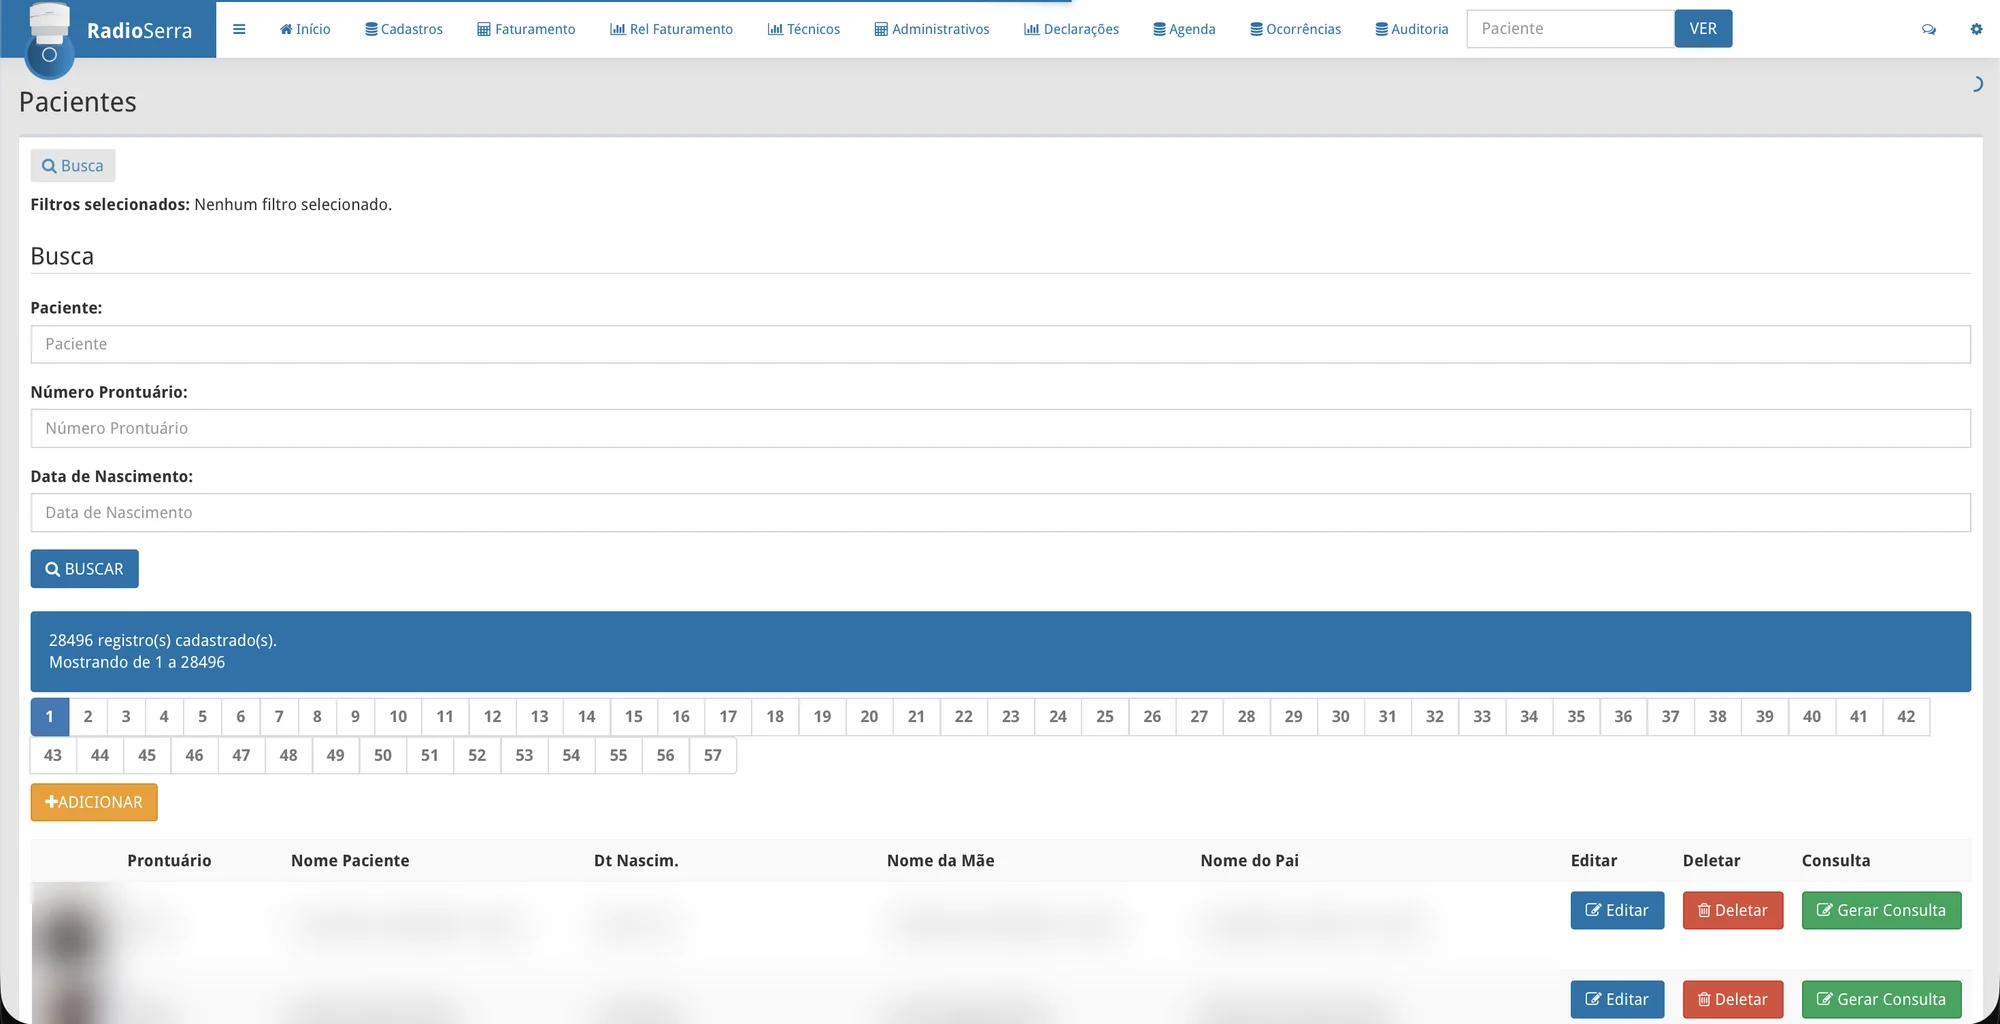Click the ADICIONAR button
Screen dimensions: 2000x1024
pyautogui.click(x=94, y=802)
